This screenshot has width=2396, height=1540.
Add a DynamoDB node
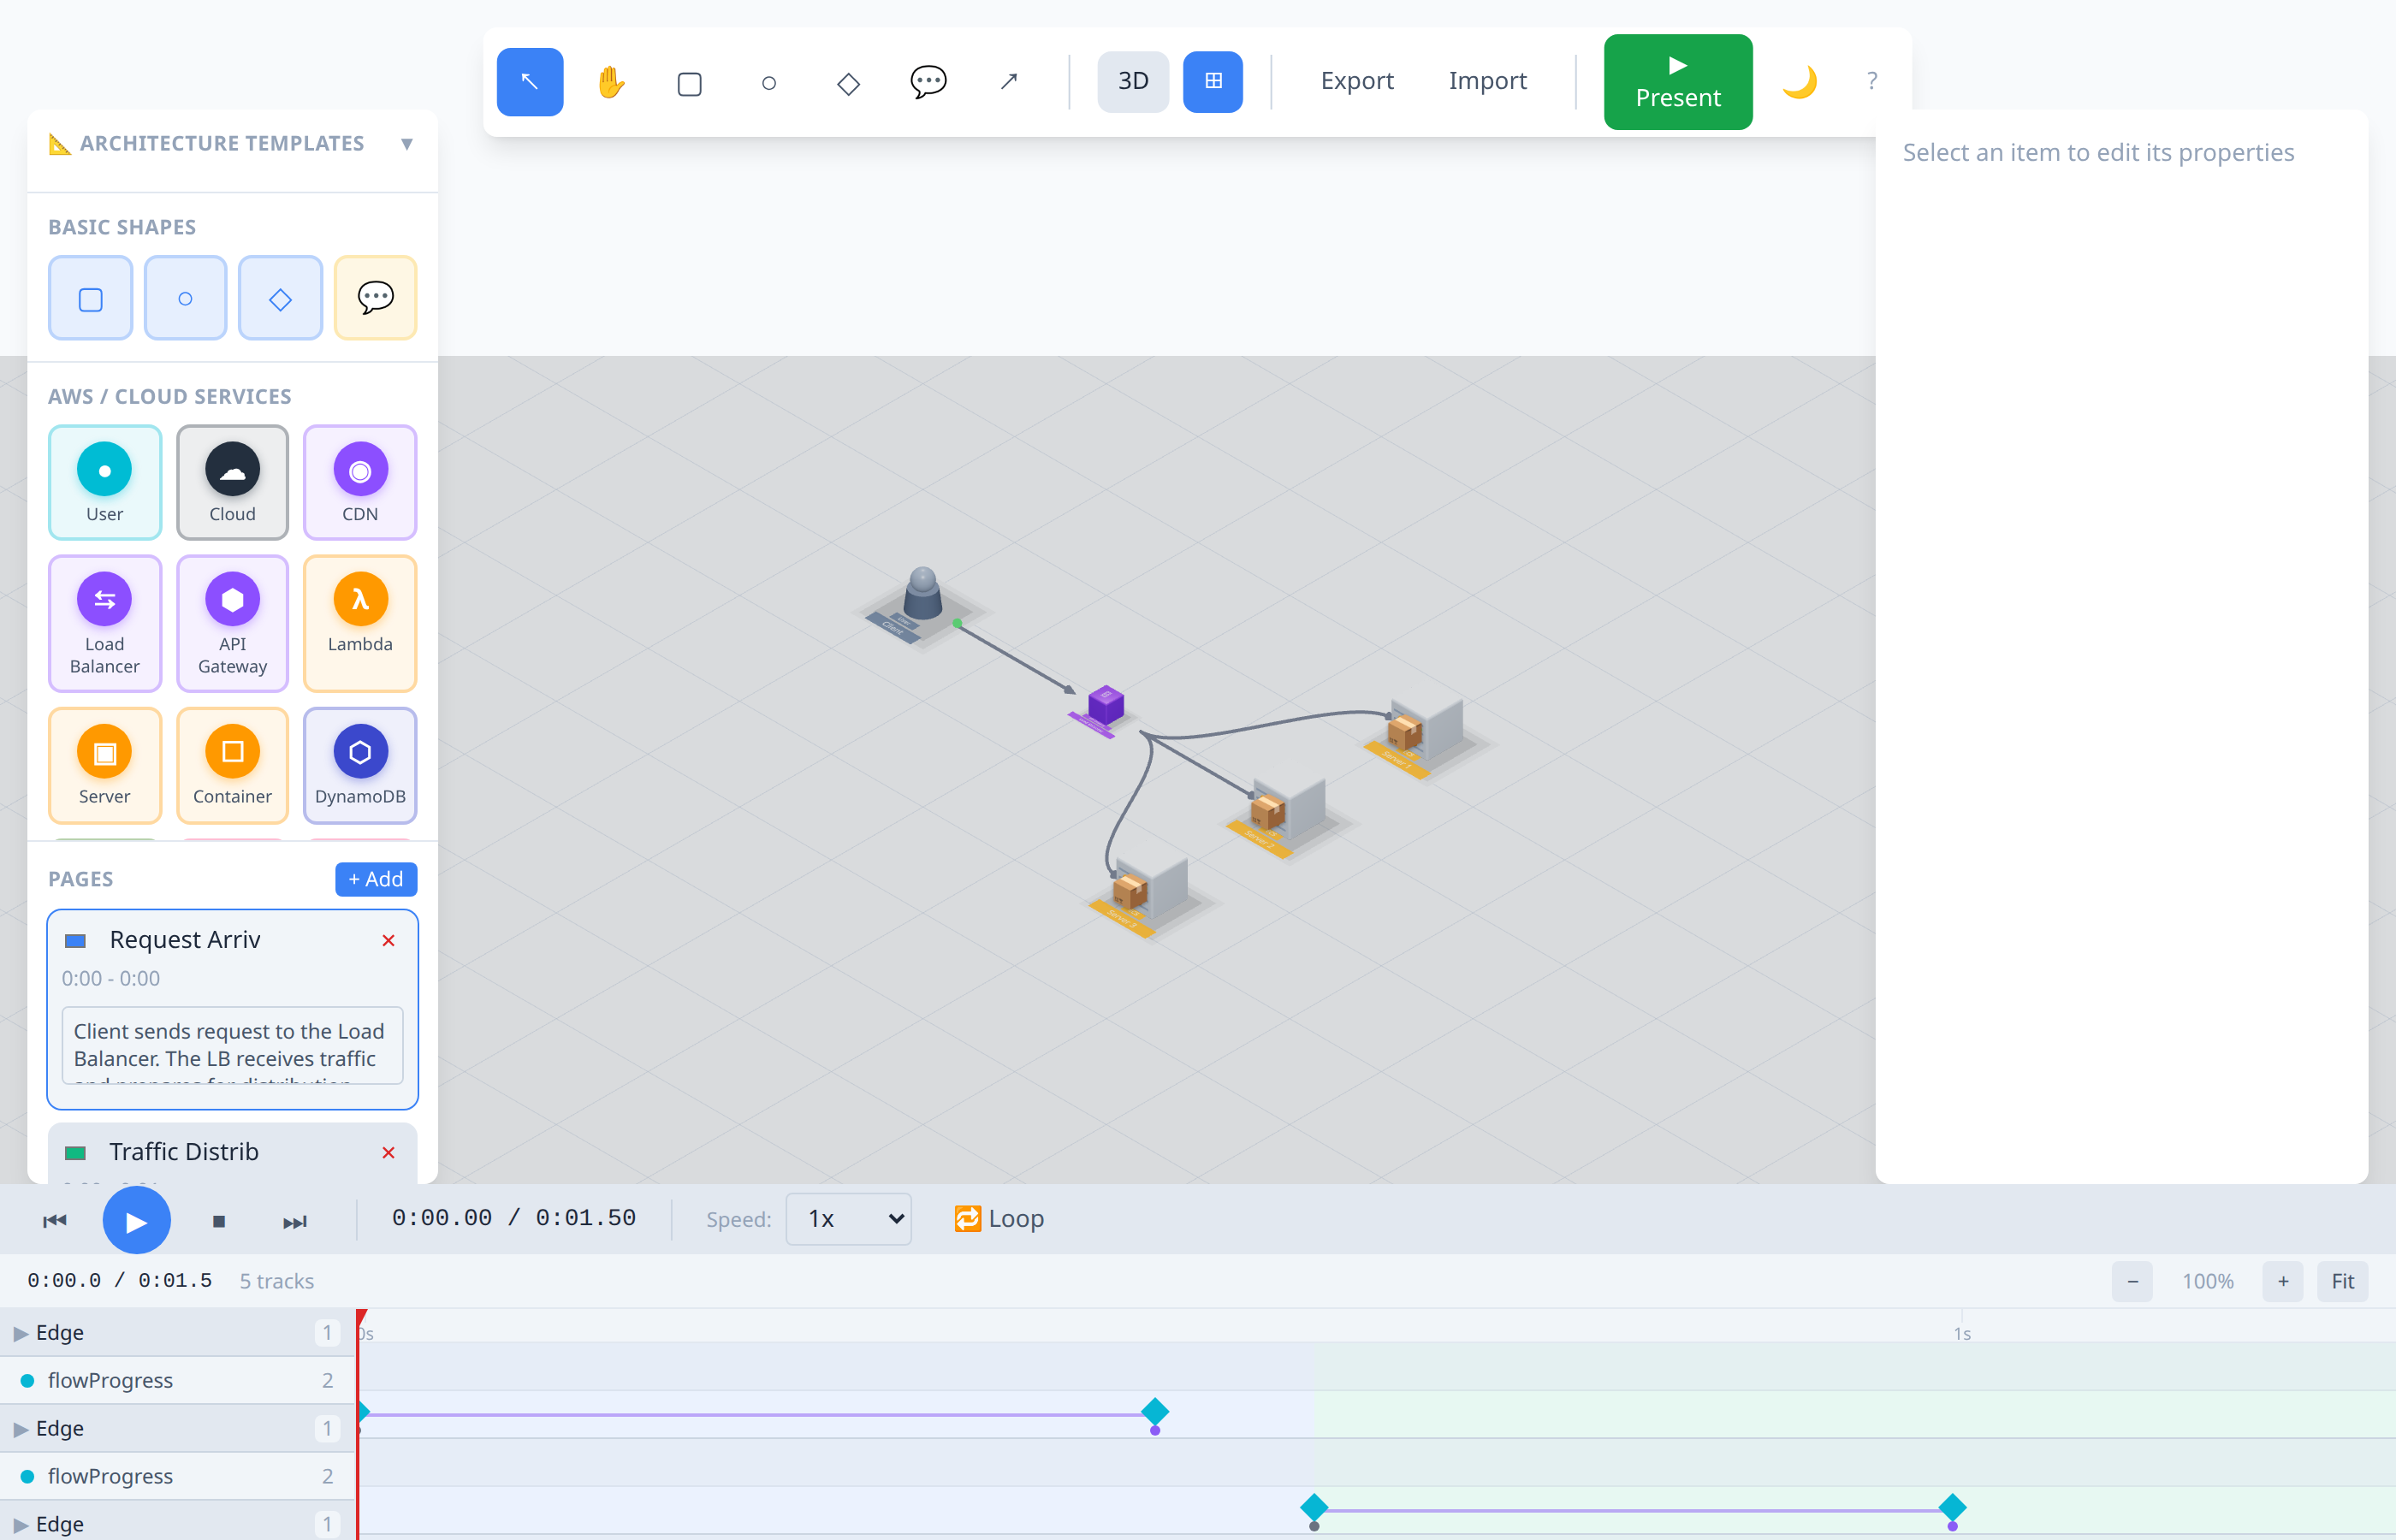click(360, 765)
